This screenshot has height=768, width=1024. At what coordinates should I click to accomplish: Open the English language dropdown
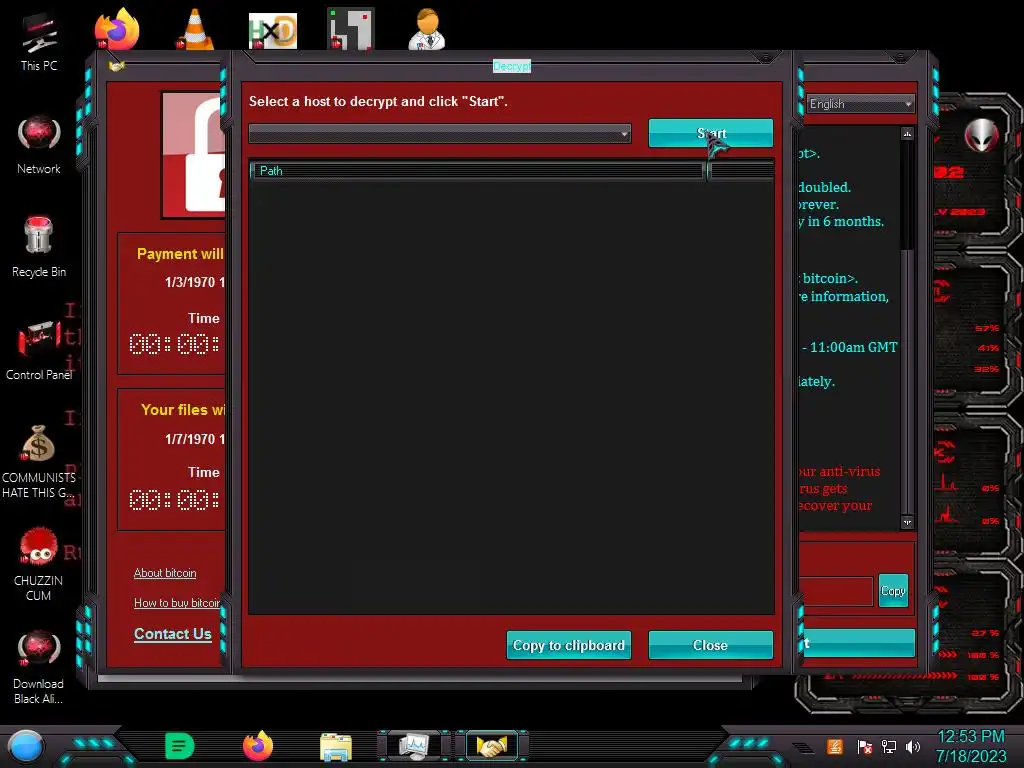tap(860, 104)
